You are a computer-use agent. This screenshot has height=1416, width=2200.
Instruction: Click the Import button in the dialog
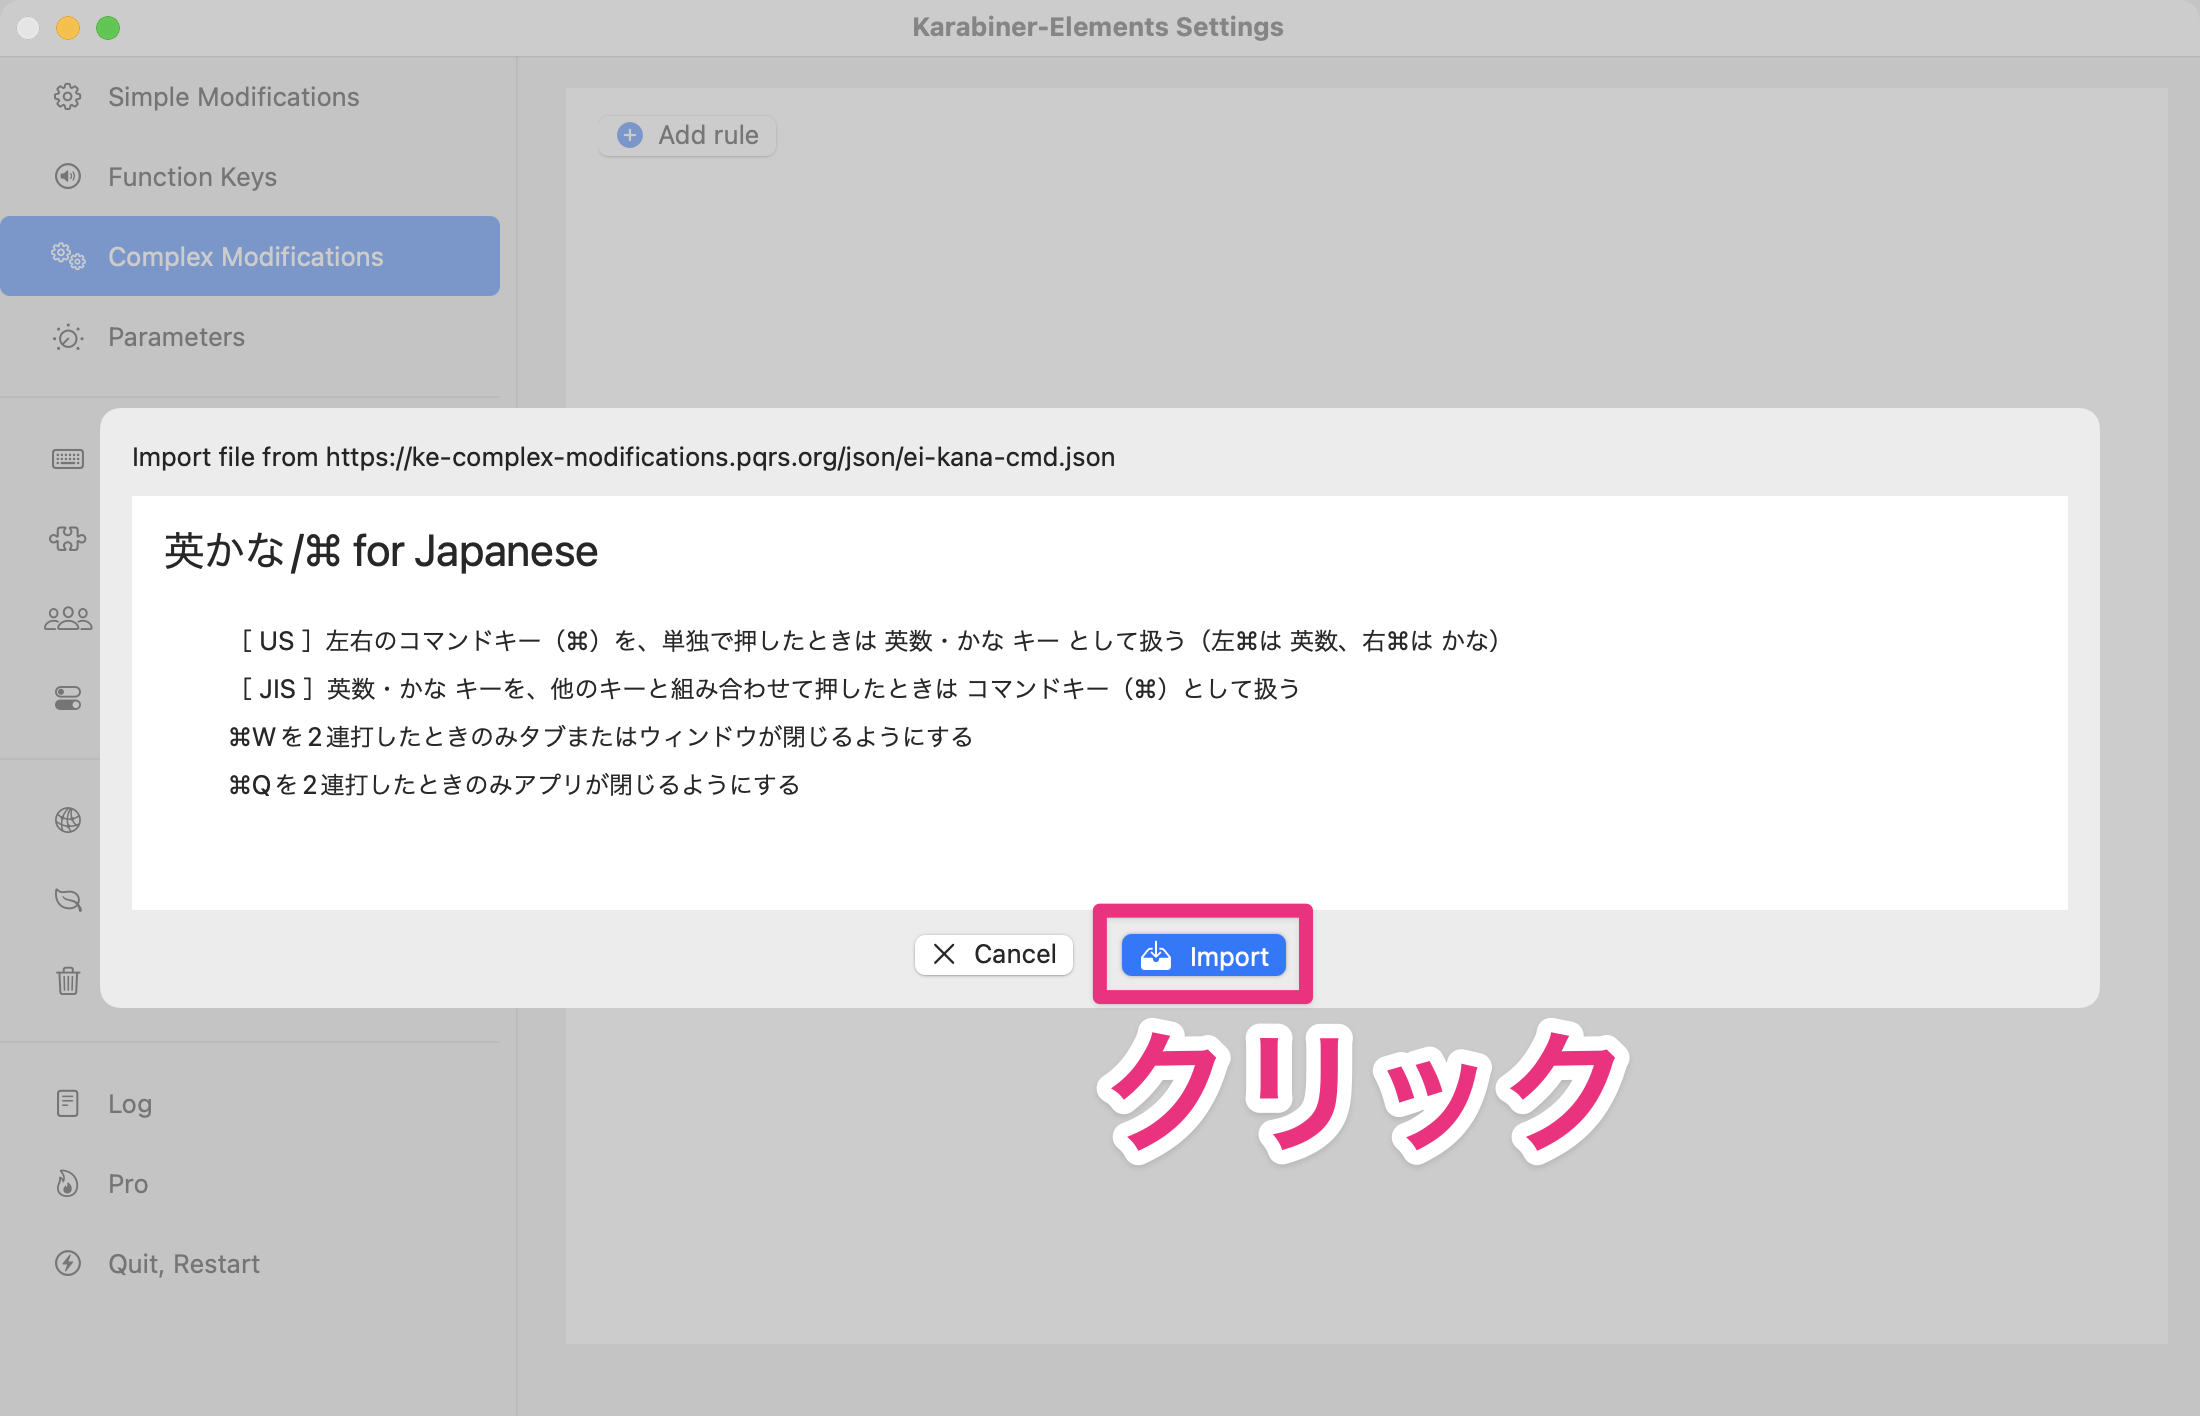1203,955
